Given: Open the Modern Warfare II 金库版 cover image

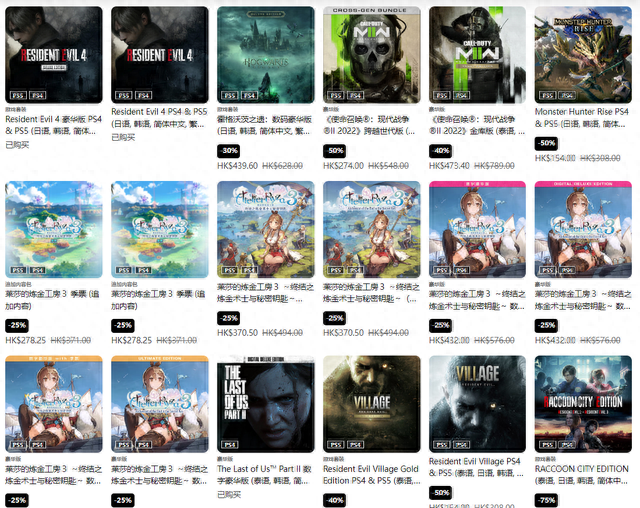Looking at the screenshot, I should 477,55.
